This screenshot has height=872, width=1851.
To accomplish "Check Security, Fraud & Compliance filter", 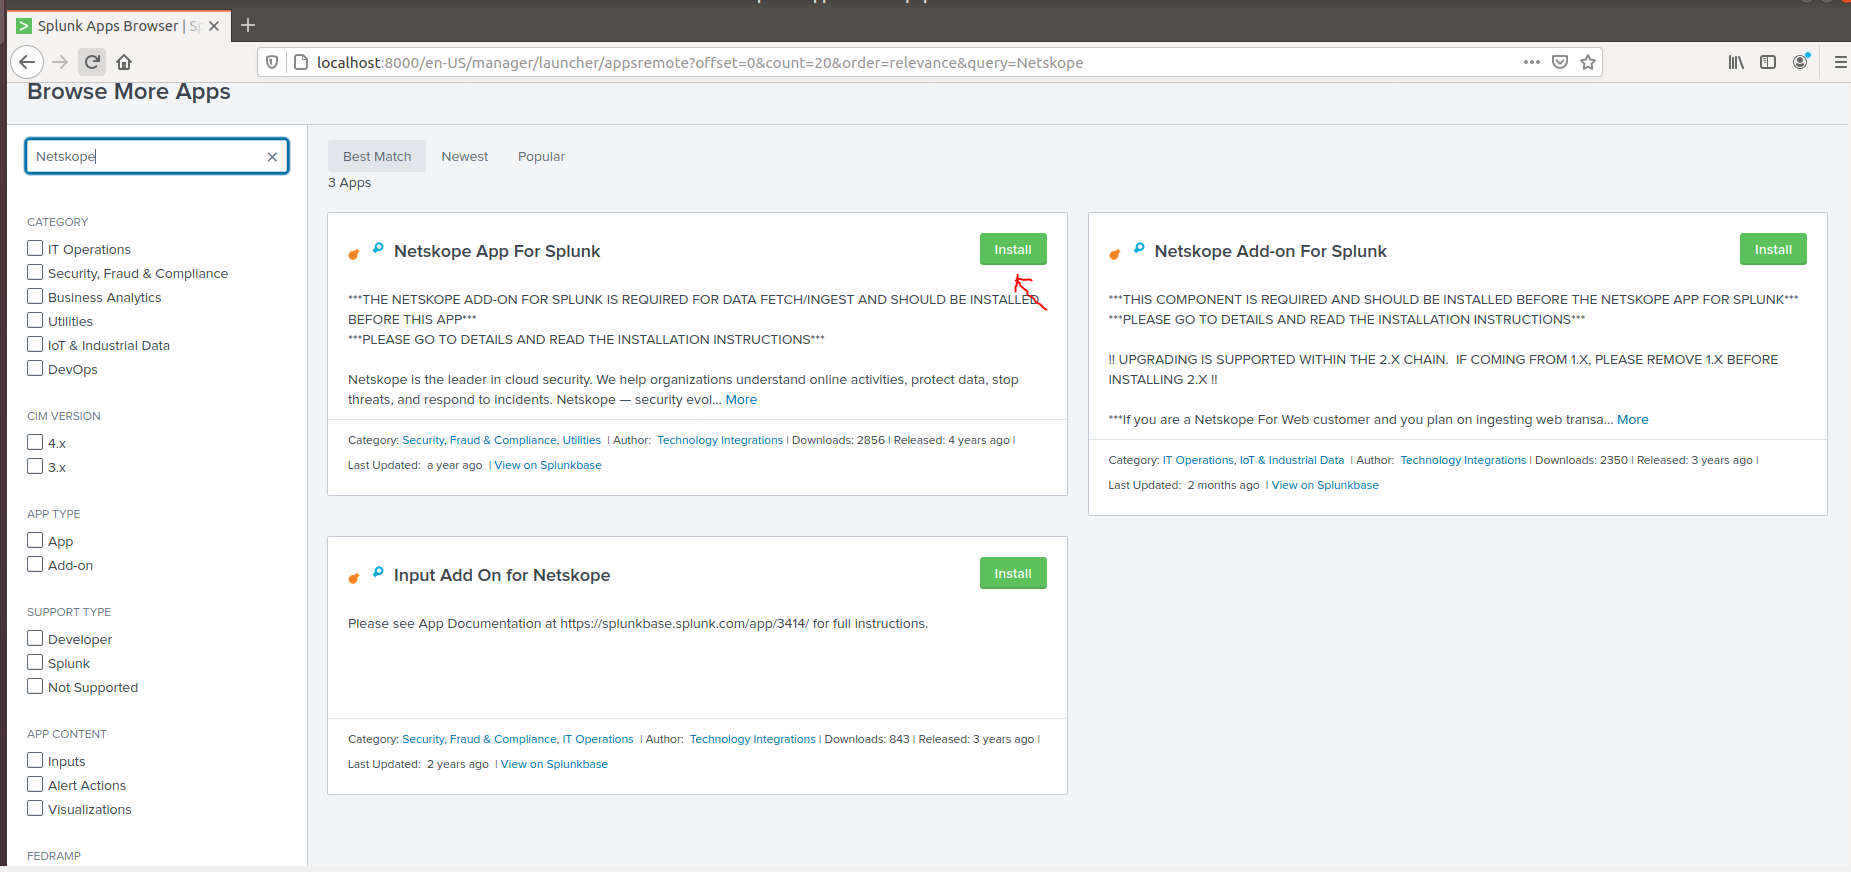I will point(35,272).
